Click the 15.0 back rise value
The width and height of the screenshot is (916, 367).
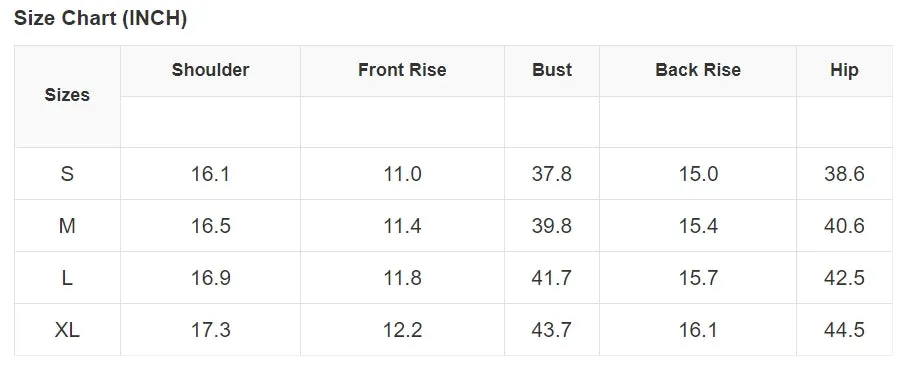[698, 174]
